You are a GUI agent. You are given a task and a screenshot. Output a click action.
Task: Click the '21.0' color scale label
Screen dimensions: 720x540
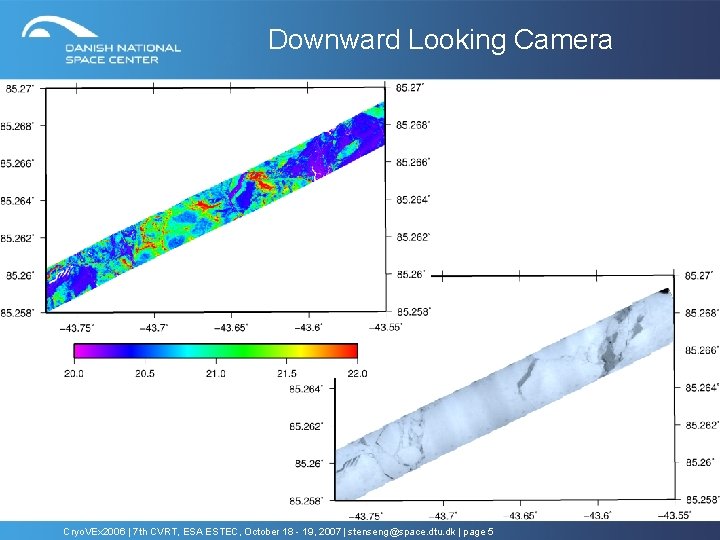point(215,374)
